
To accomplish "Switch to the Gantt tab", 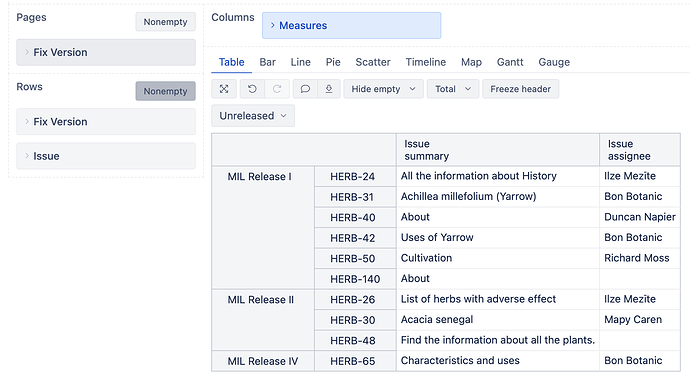I will [510, 62].
